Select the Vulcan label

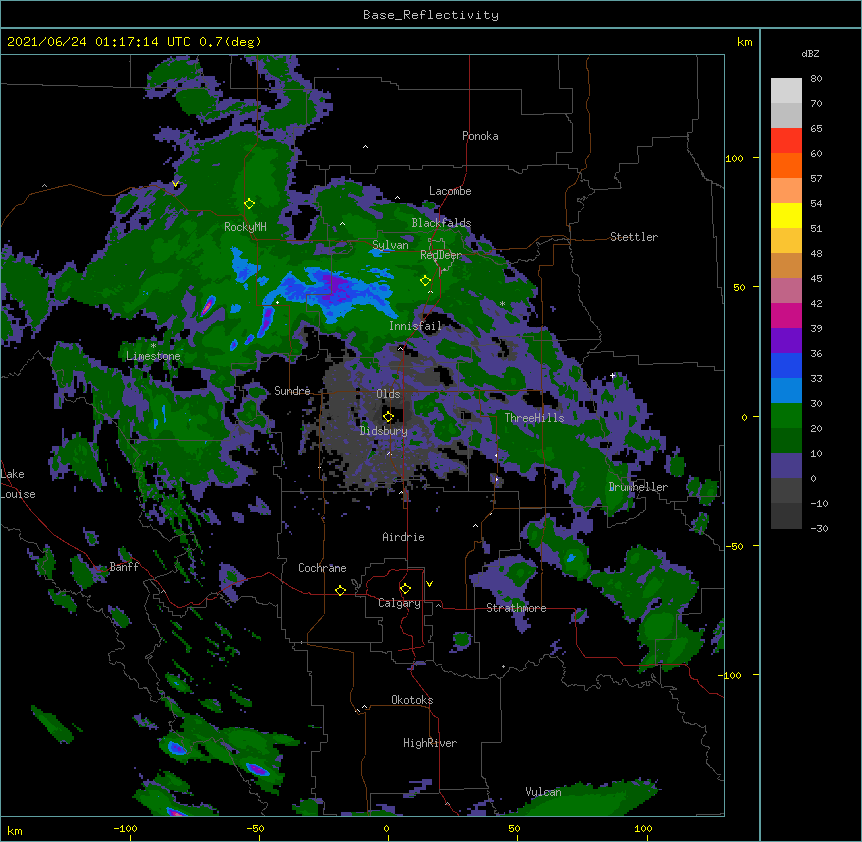(543, 792)
